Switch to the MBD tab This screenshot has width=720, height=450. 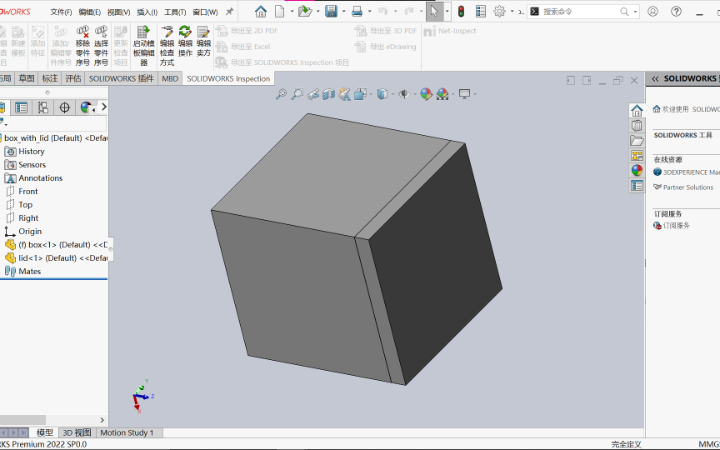[170, 79]
